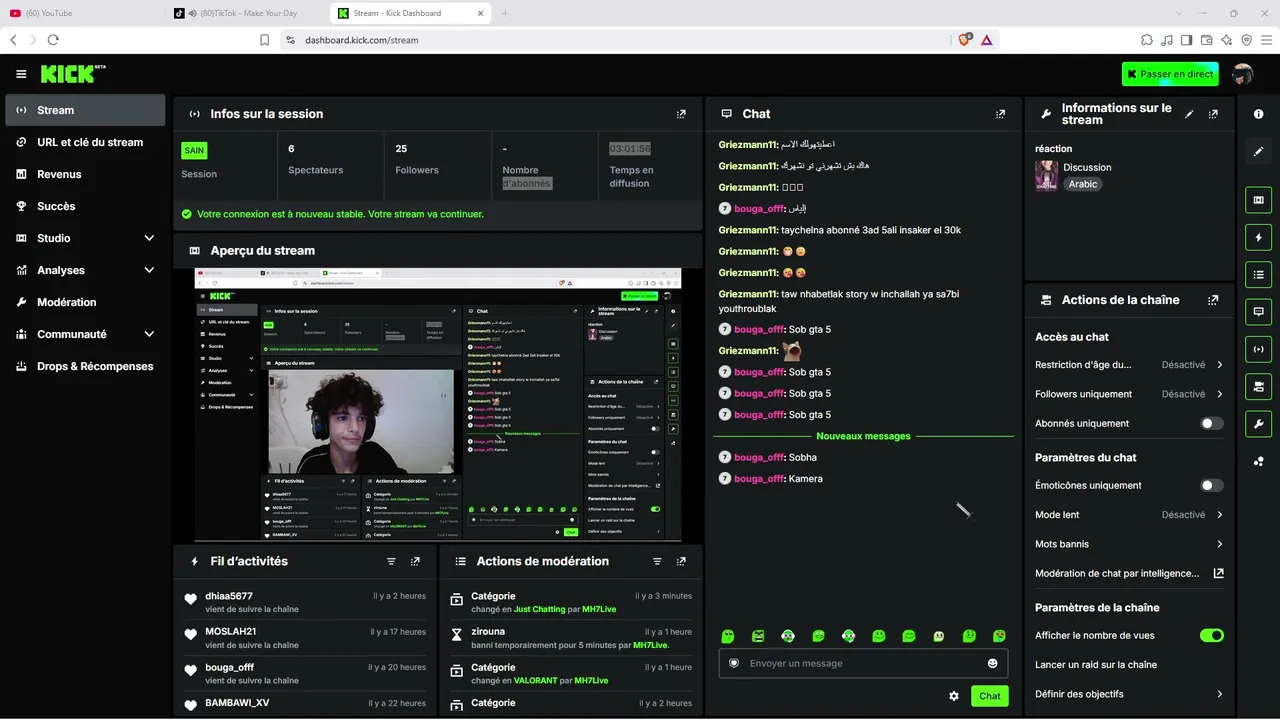The width and height of the screenshot is (1280, 720).
Task: Toggle the chat bubble widget icon
Action: tap(1258, 311)
